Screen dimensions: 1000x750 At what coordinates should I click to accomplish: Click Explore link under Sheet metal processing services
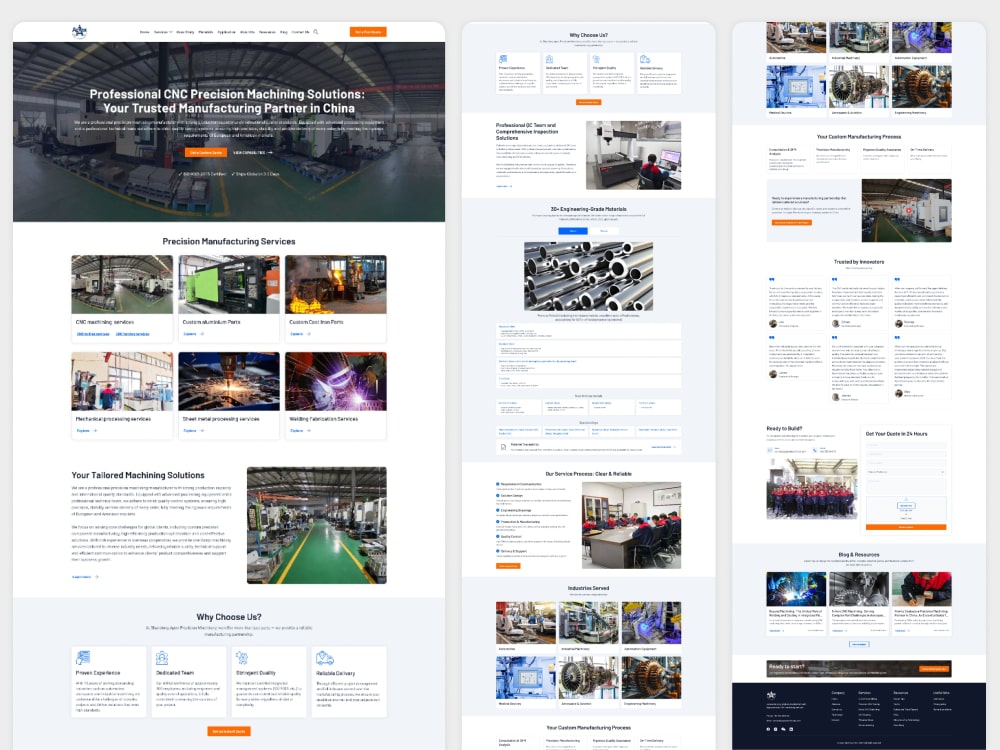193,430
